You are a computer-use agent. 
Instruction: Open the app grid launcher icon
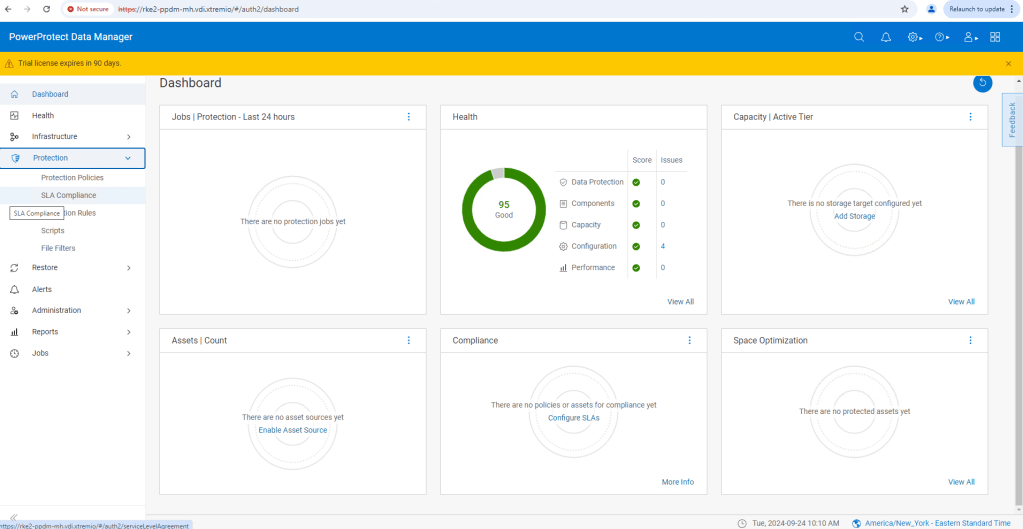point(995,37)
